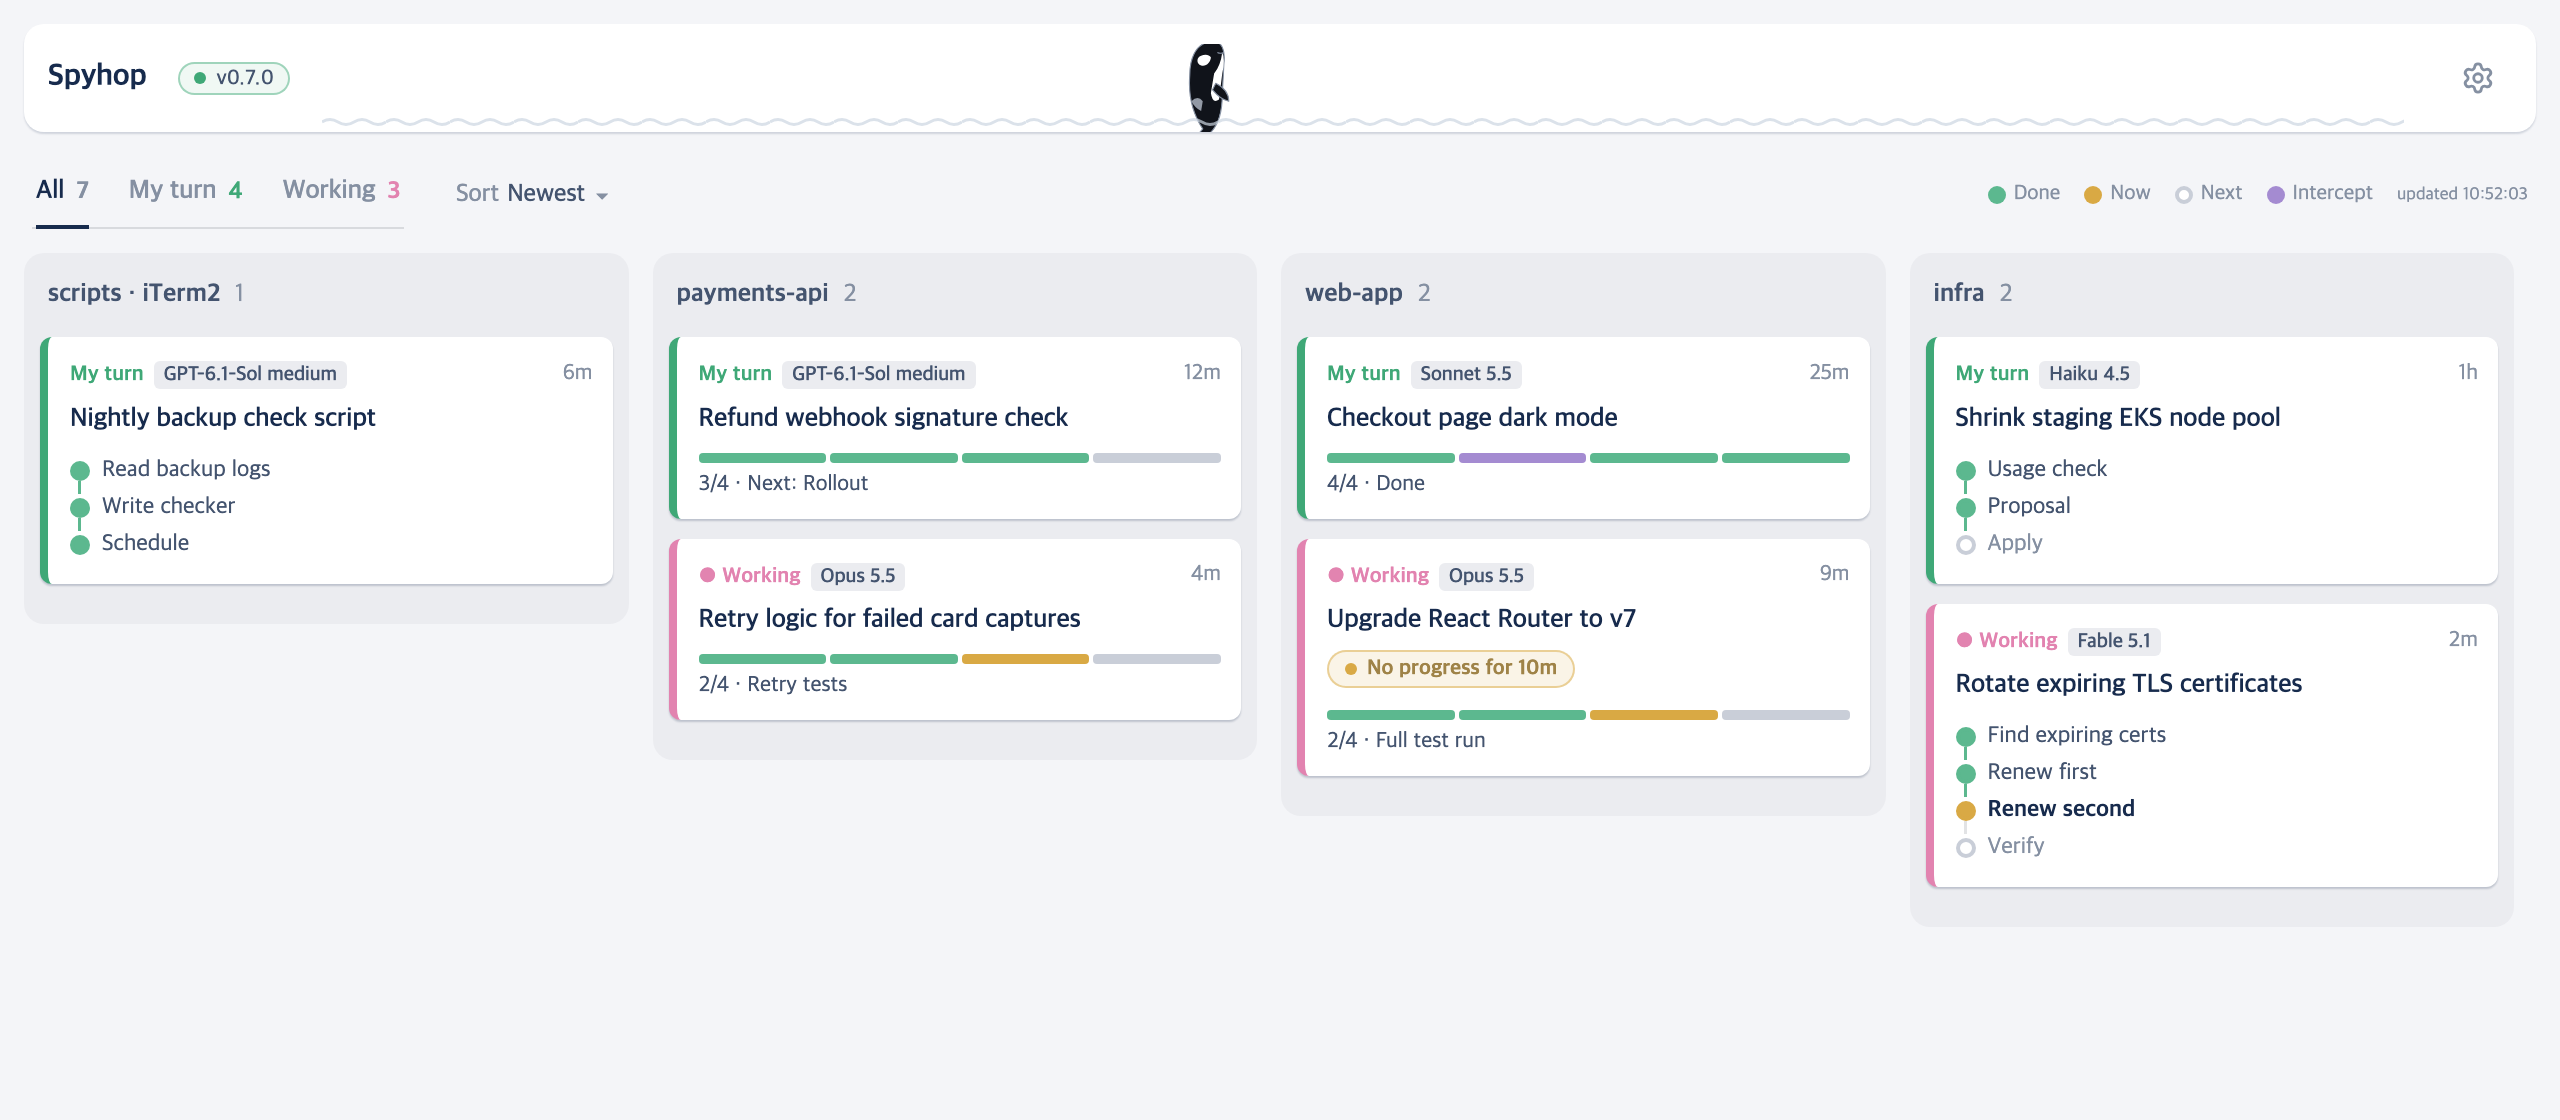Open the Refund webhook signature check card

(x=955, y=428)
